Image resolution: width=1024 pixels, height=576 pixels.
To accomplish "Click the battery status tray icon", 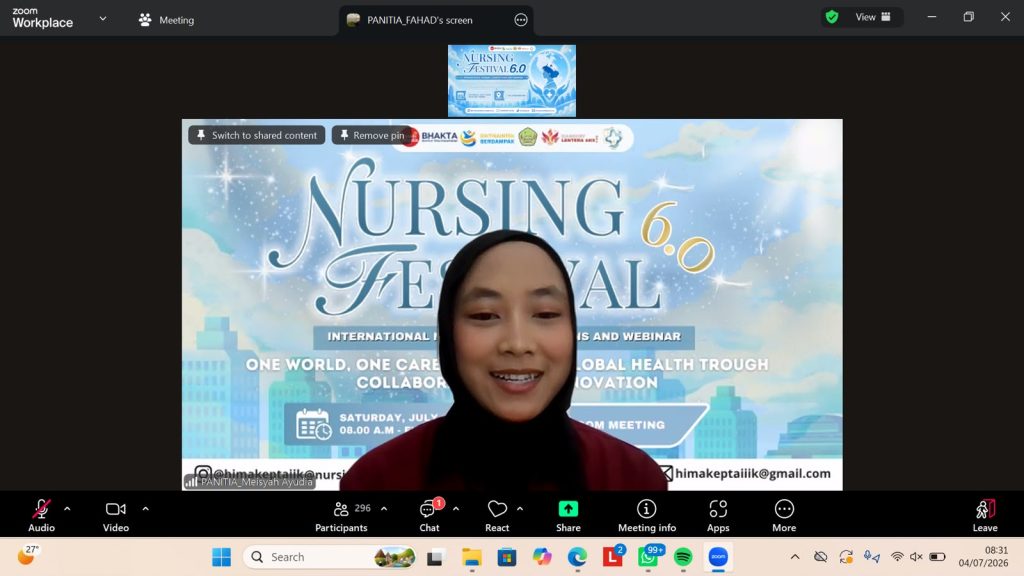I will [x=937, y=557].
